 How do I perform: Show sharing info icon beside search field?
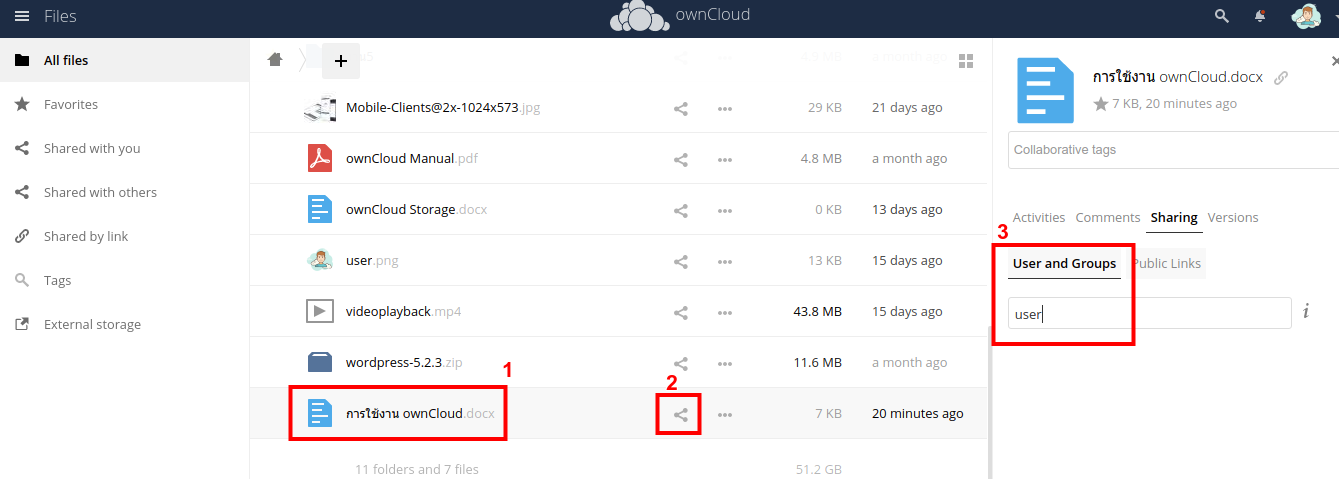click(x=1306, y=312)
